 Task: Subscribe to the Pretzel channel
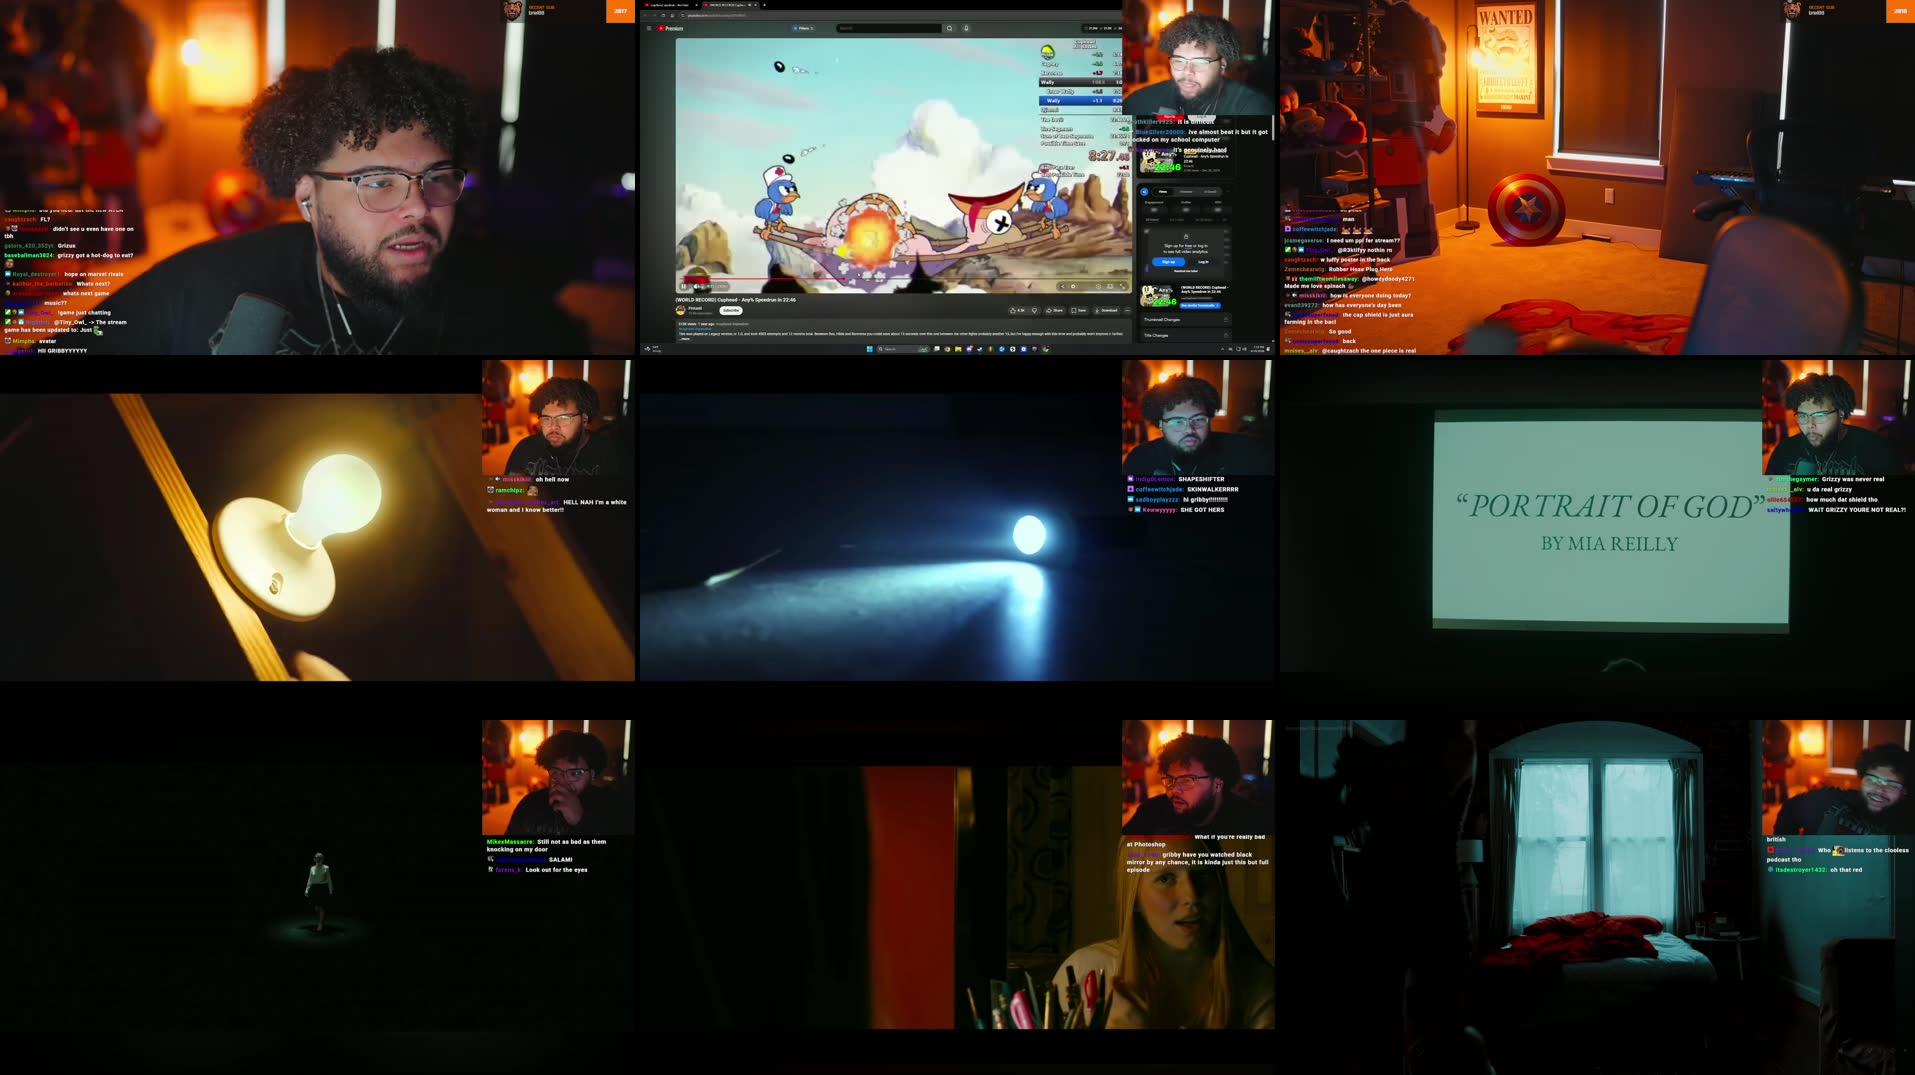(x=732, y=310)
